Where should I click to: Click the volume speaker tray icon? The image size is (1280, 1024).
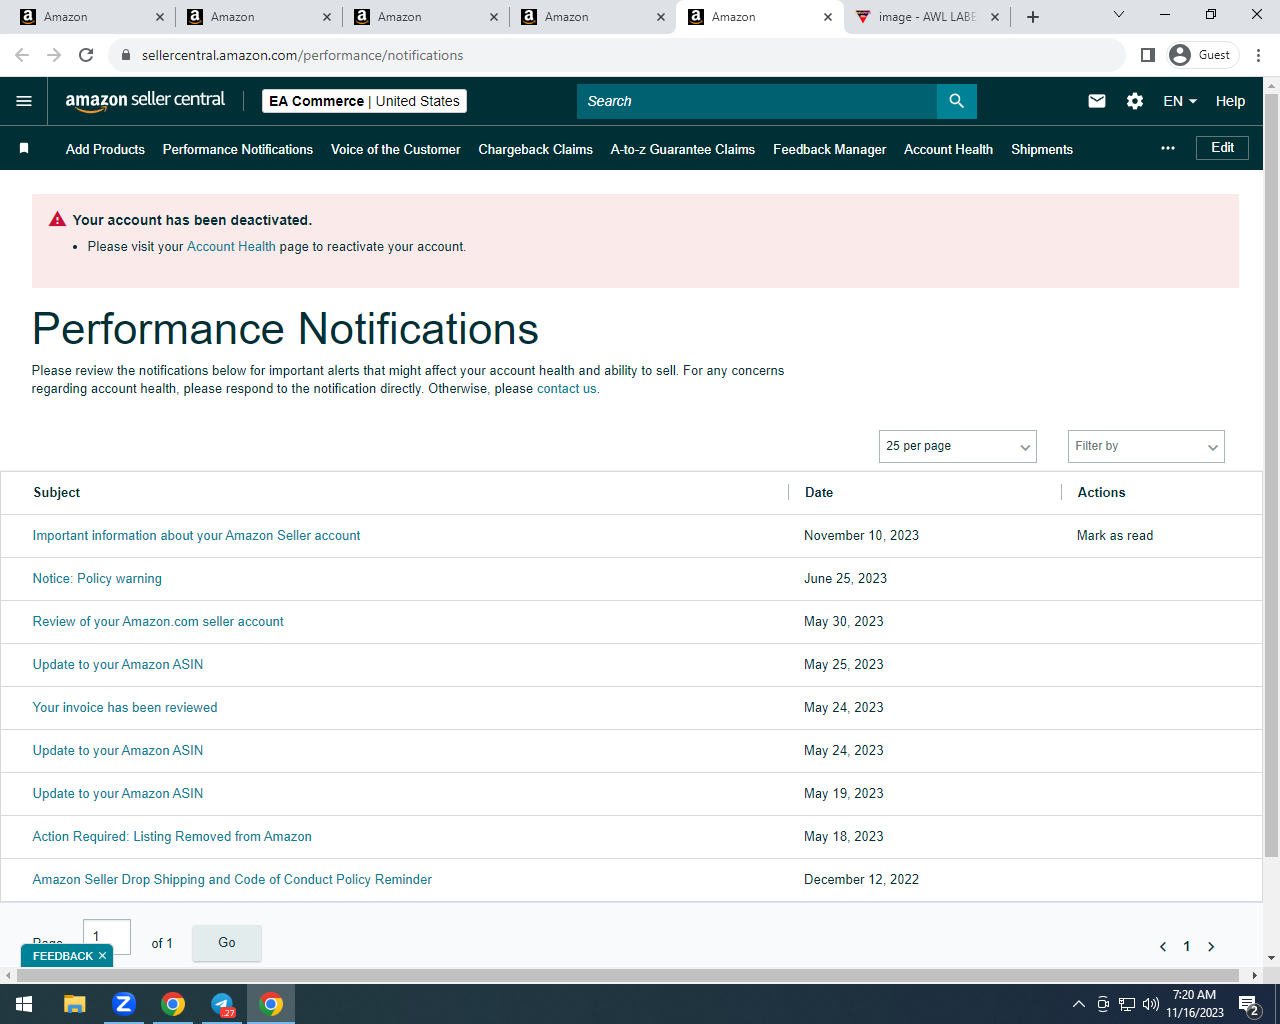click(1150, 1004)
